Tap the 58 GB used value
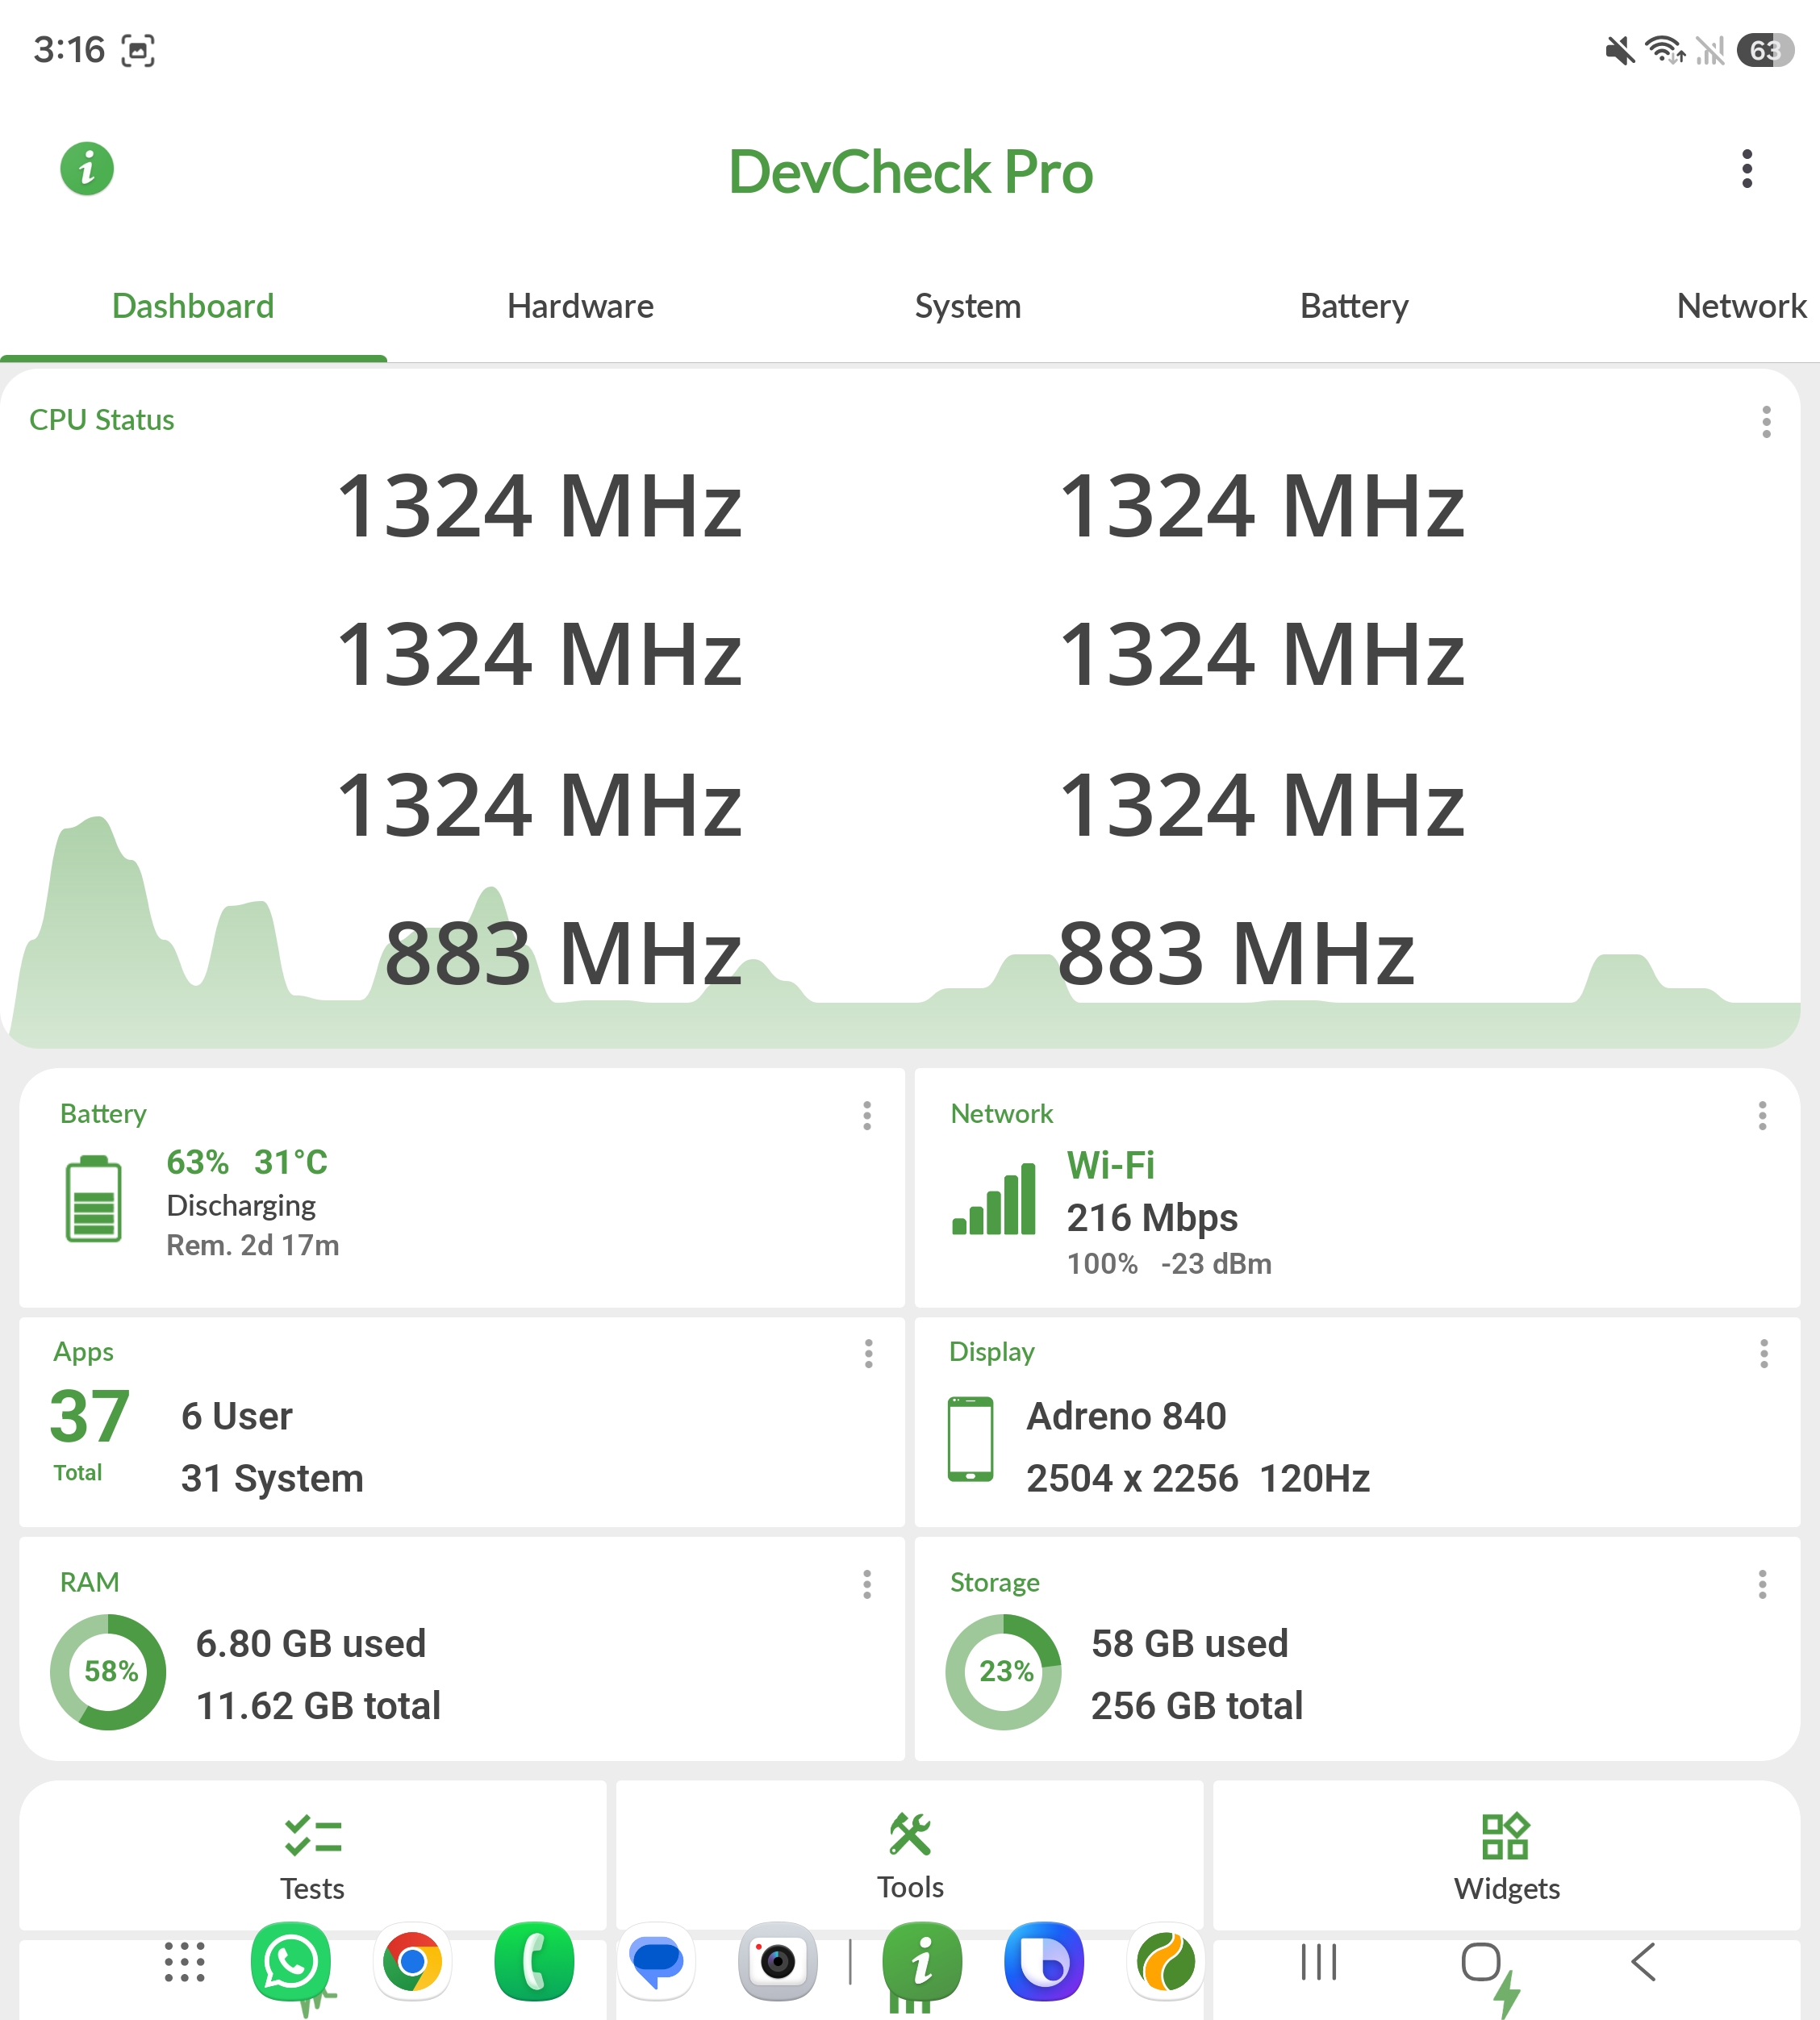Image resolution: width=1820 pixels, height=2020 pixels. pos(1189,1644)
